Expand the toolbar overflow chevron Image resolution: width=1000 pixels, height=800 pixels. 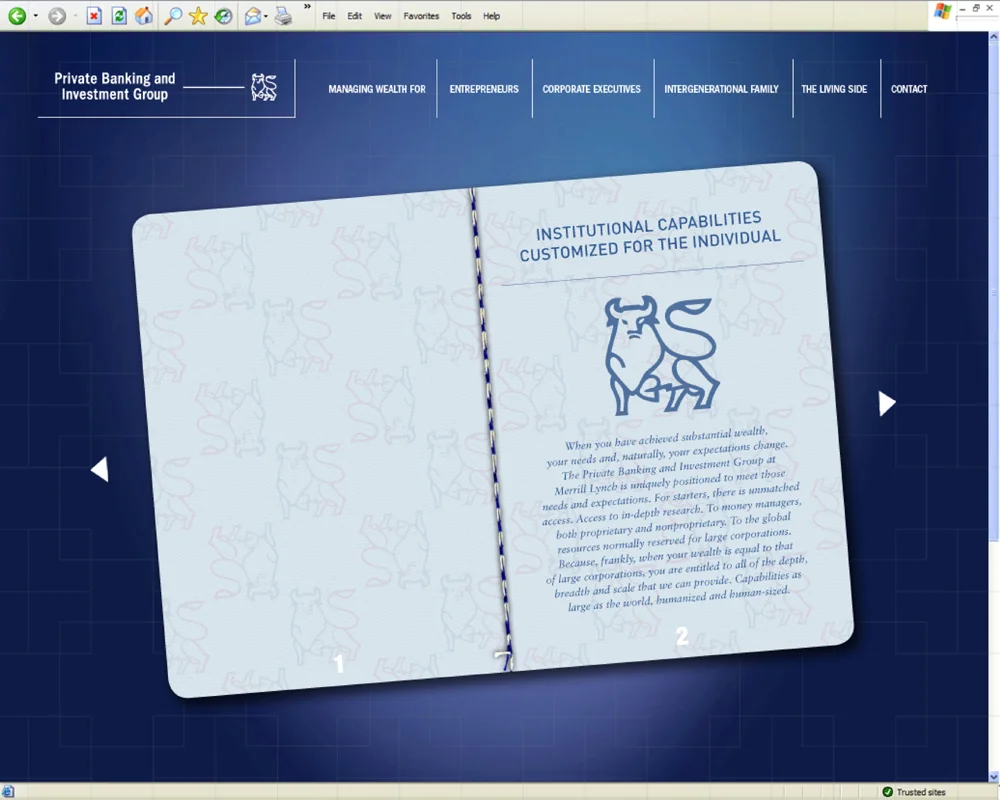pyautogui.click(x=307, y=6)
